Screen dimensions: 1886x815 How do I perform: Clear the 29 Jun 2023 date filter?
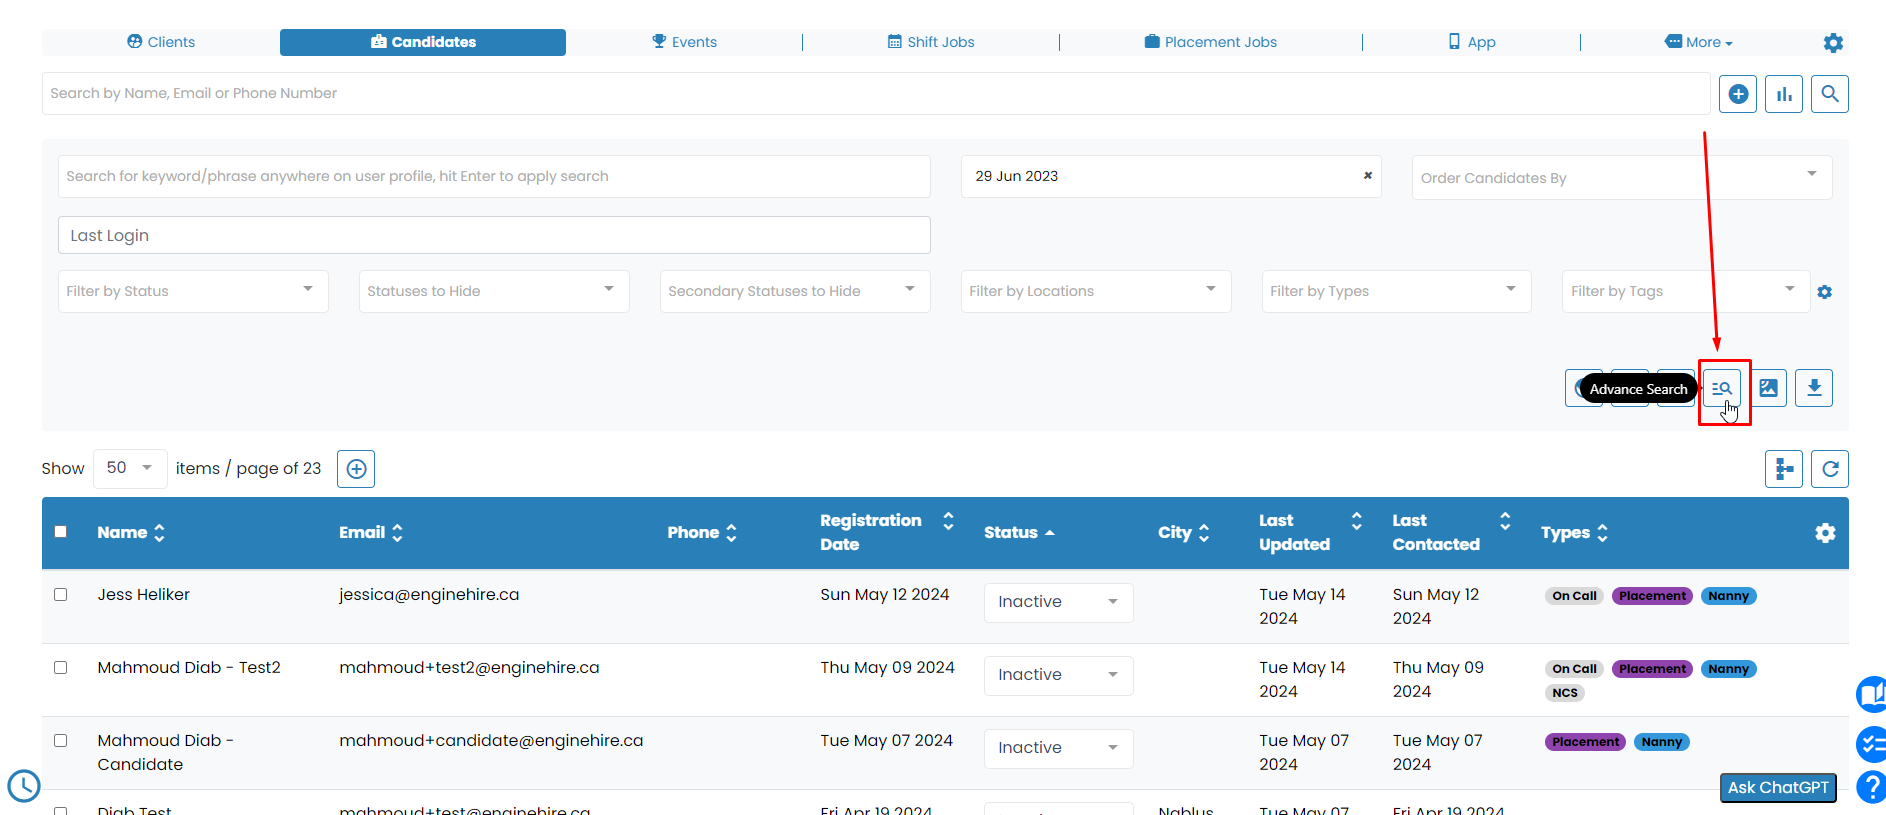pos(1368,176)
